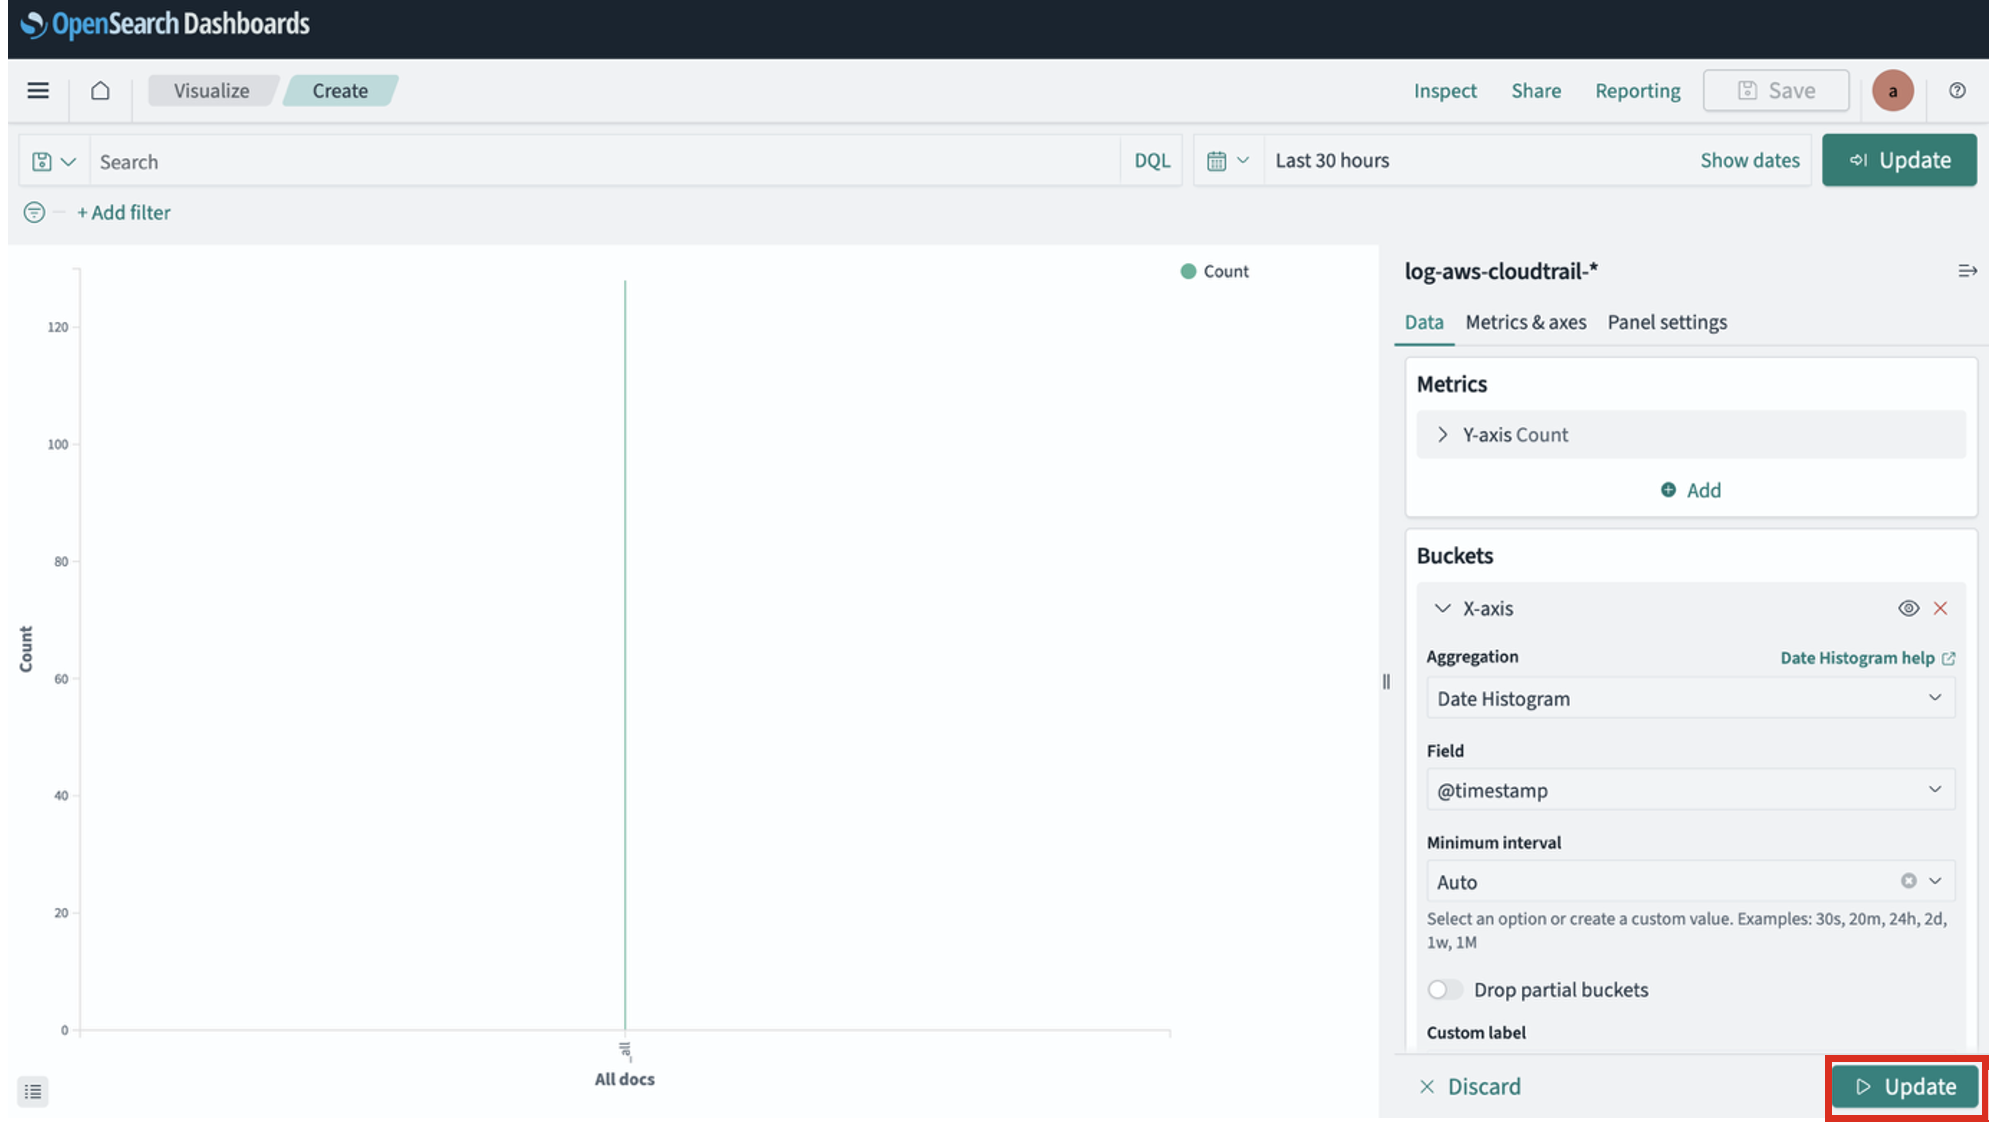Open the @timestamp Field dropdown
Viewport: 1996px width, 1128px height.
[x=1690, y=790]
